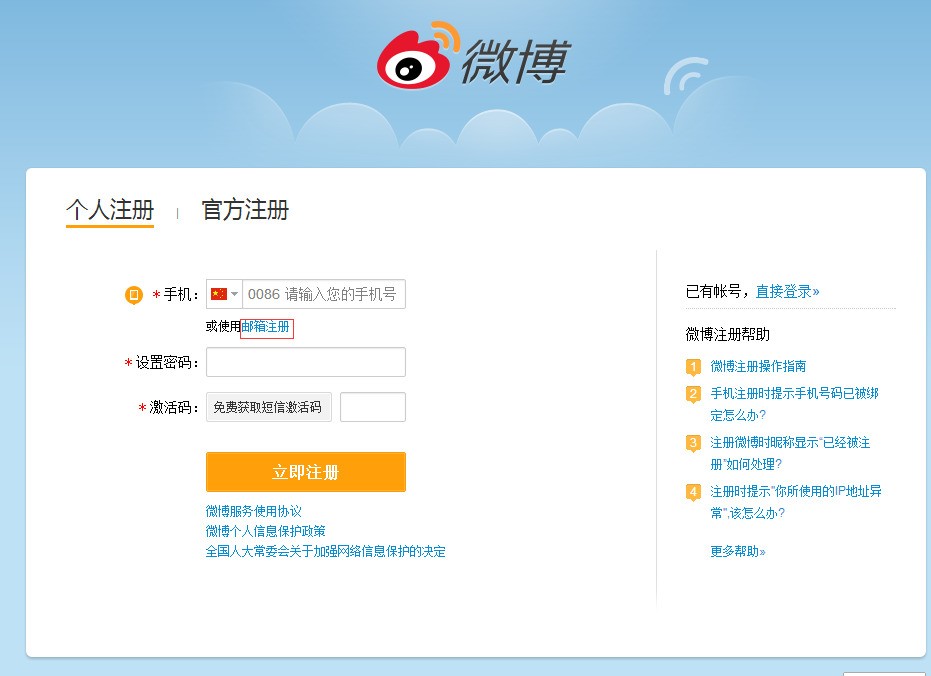Open 微博服务使用协议 link
Viewport: 931px width, 676px height.
click(254, 511)
